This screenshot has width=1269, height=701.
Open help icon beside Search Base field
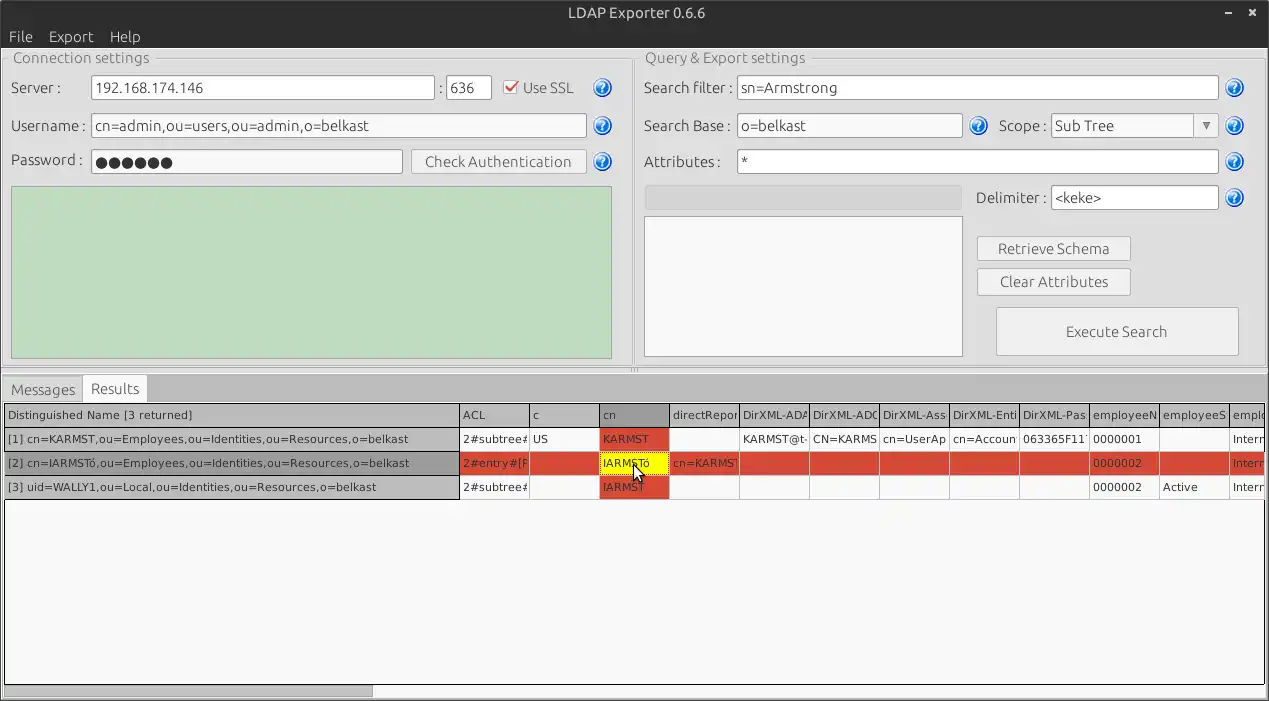pos(978,126)
